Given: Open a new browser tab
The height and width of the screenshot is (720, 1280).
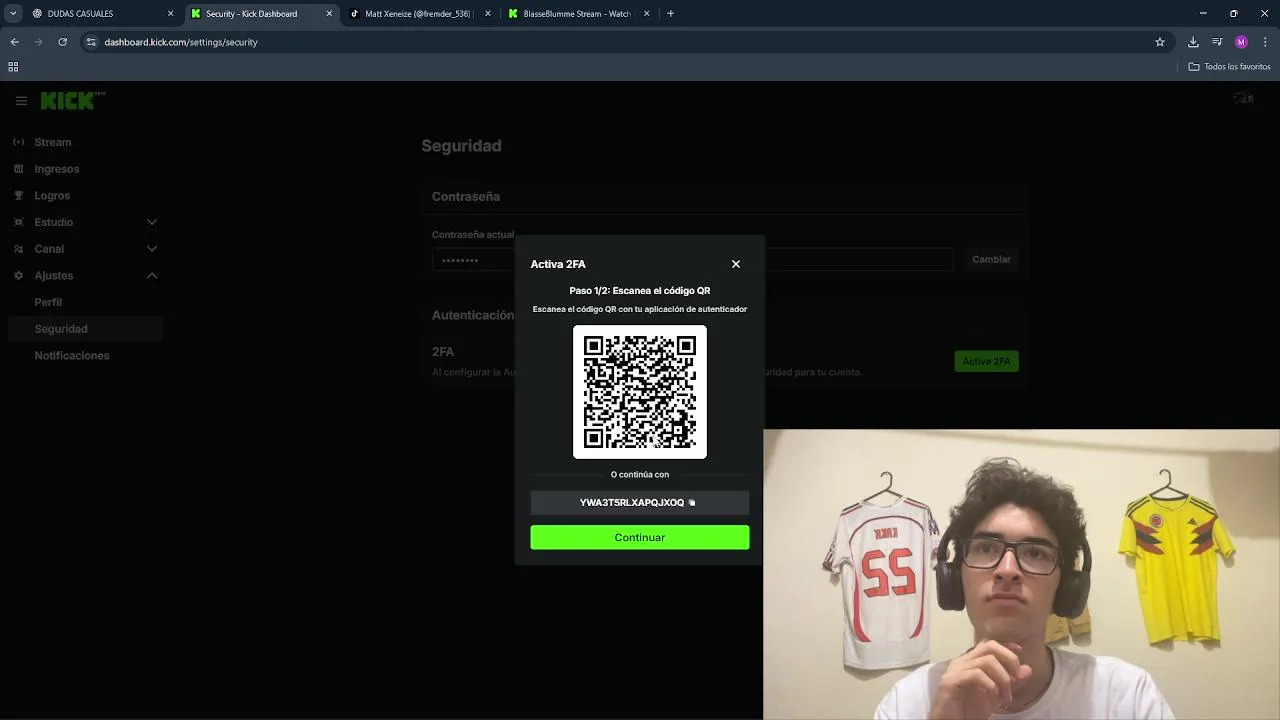Looking at the screenshot, I should coord(670,14).
